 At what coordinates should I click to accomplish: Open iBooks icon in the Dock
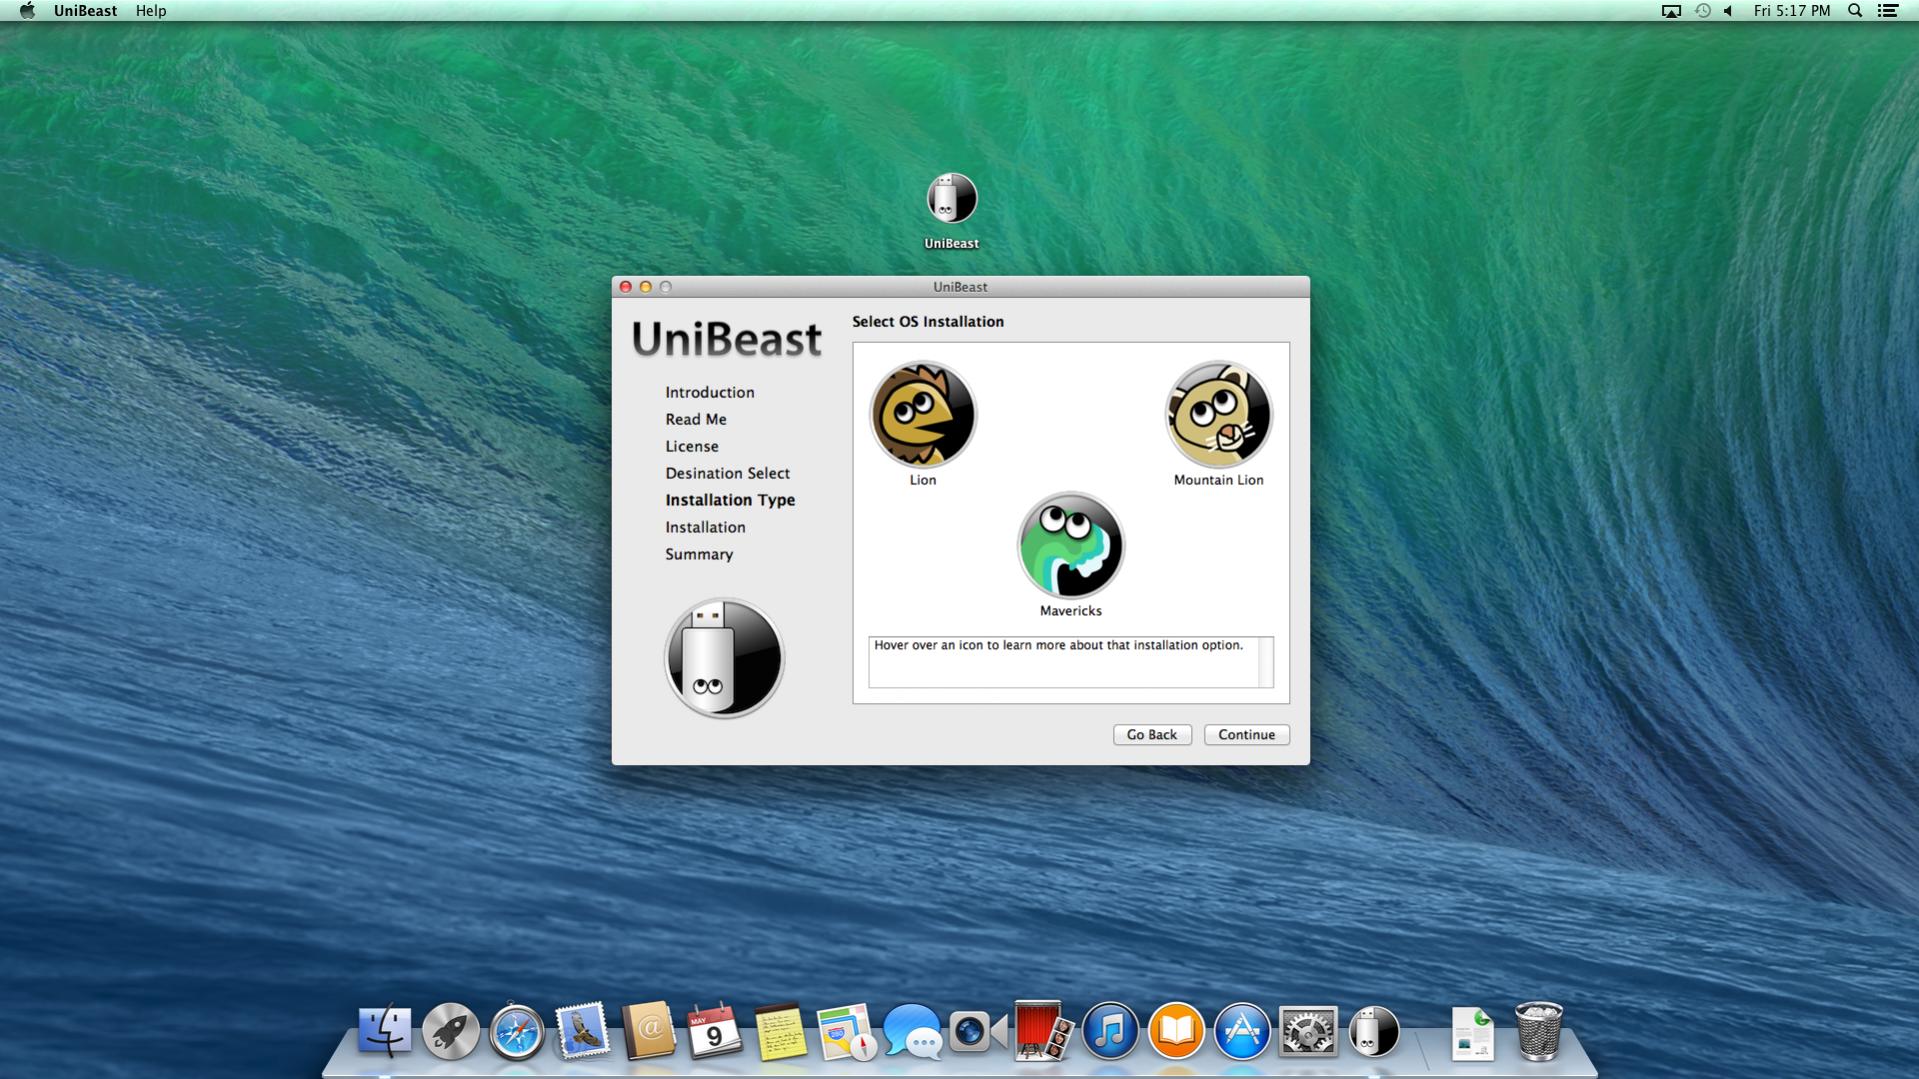tap(1176, 1031)
